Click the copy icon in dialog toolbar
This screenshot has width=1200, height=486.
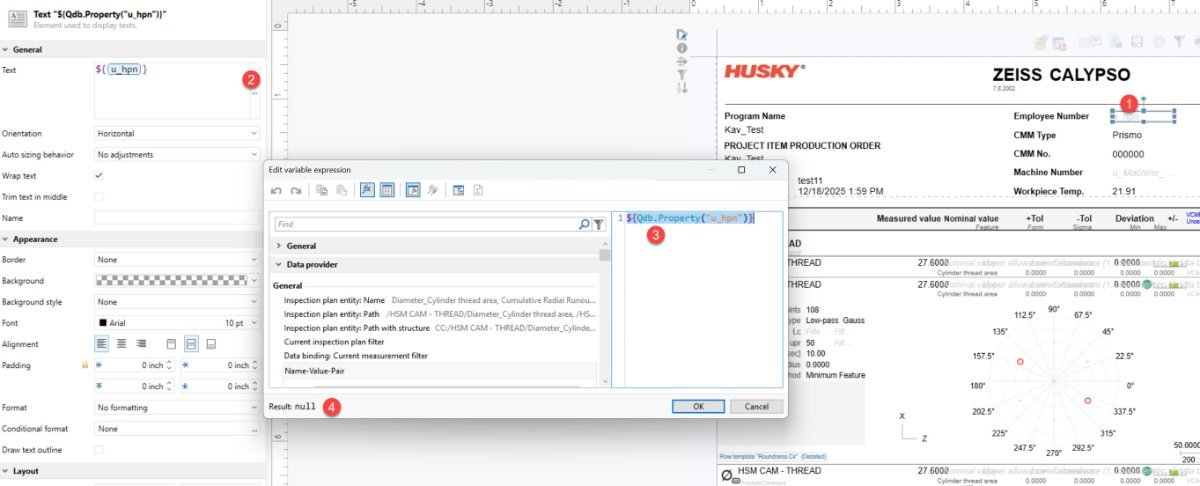point(322,190)
